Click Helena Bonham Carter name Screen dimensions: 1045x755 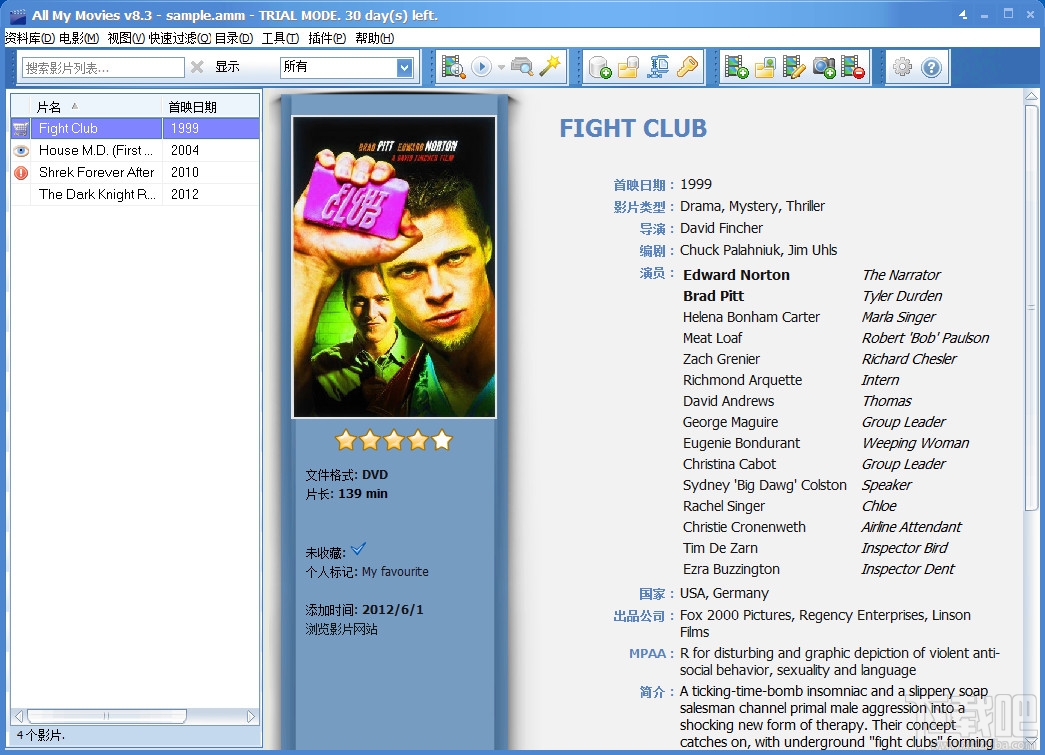[x=751, y=317]
